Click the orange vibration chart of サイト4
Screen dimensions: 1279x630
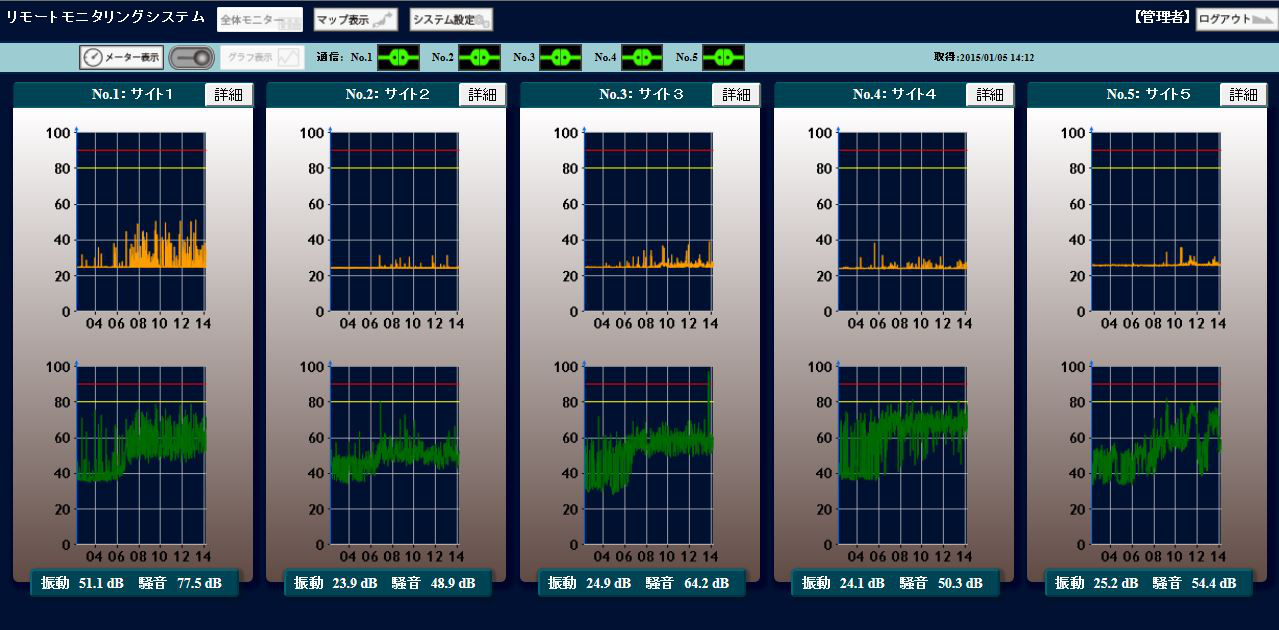pos(903,222)
